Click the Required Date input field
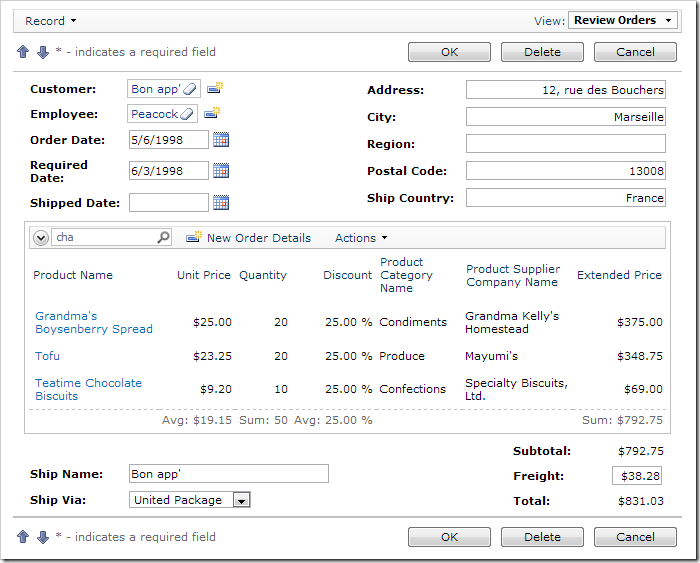The width and height of the screenshot is (700, 563). 169,171
